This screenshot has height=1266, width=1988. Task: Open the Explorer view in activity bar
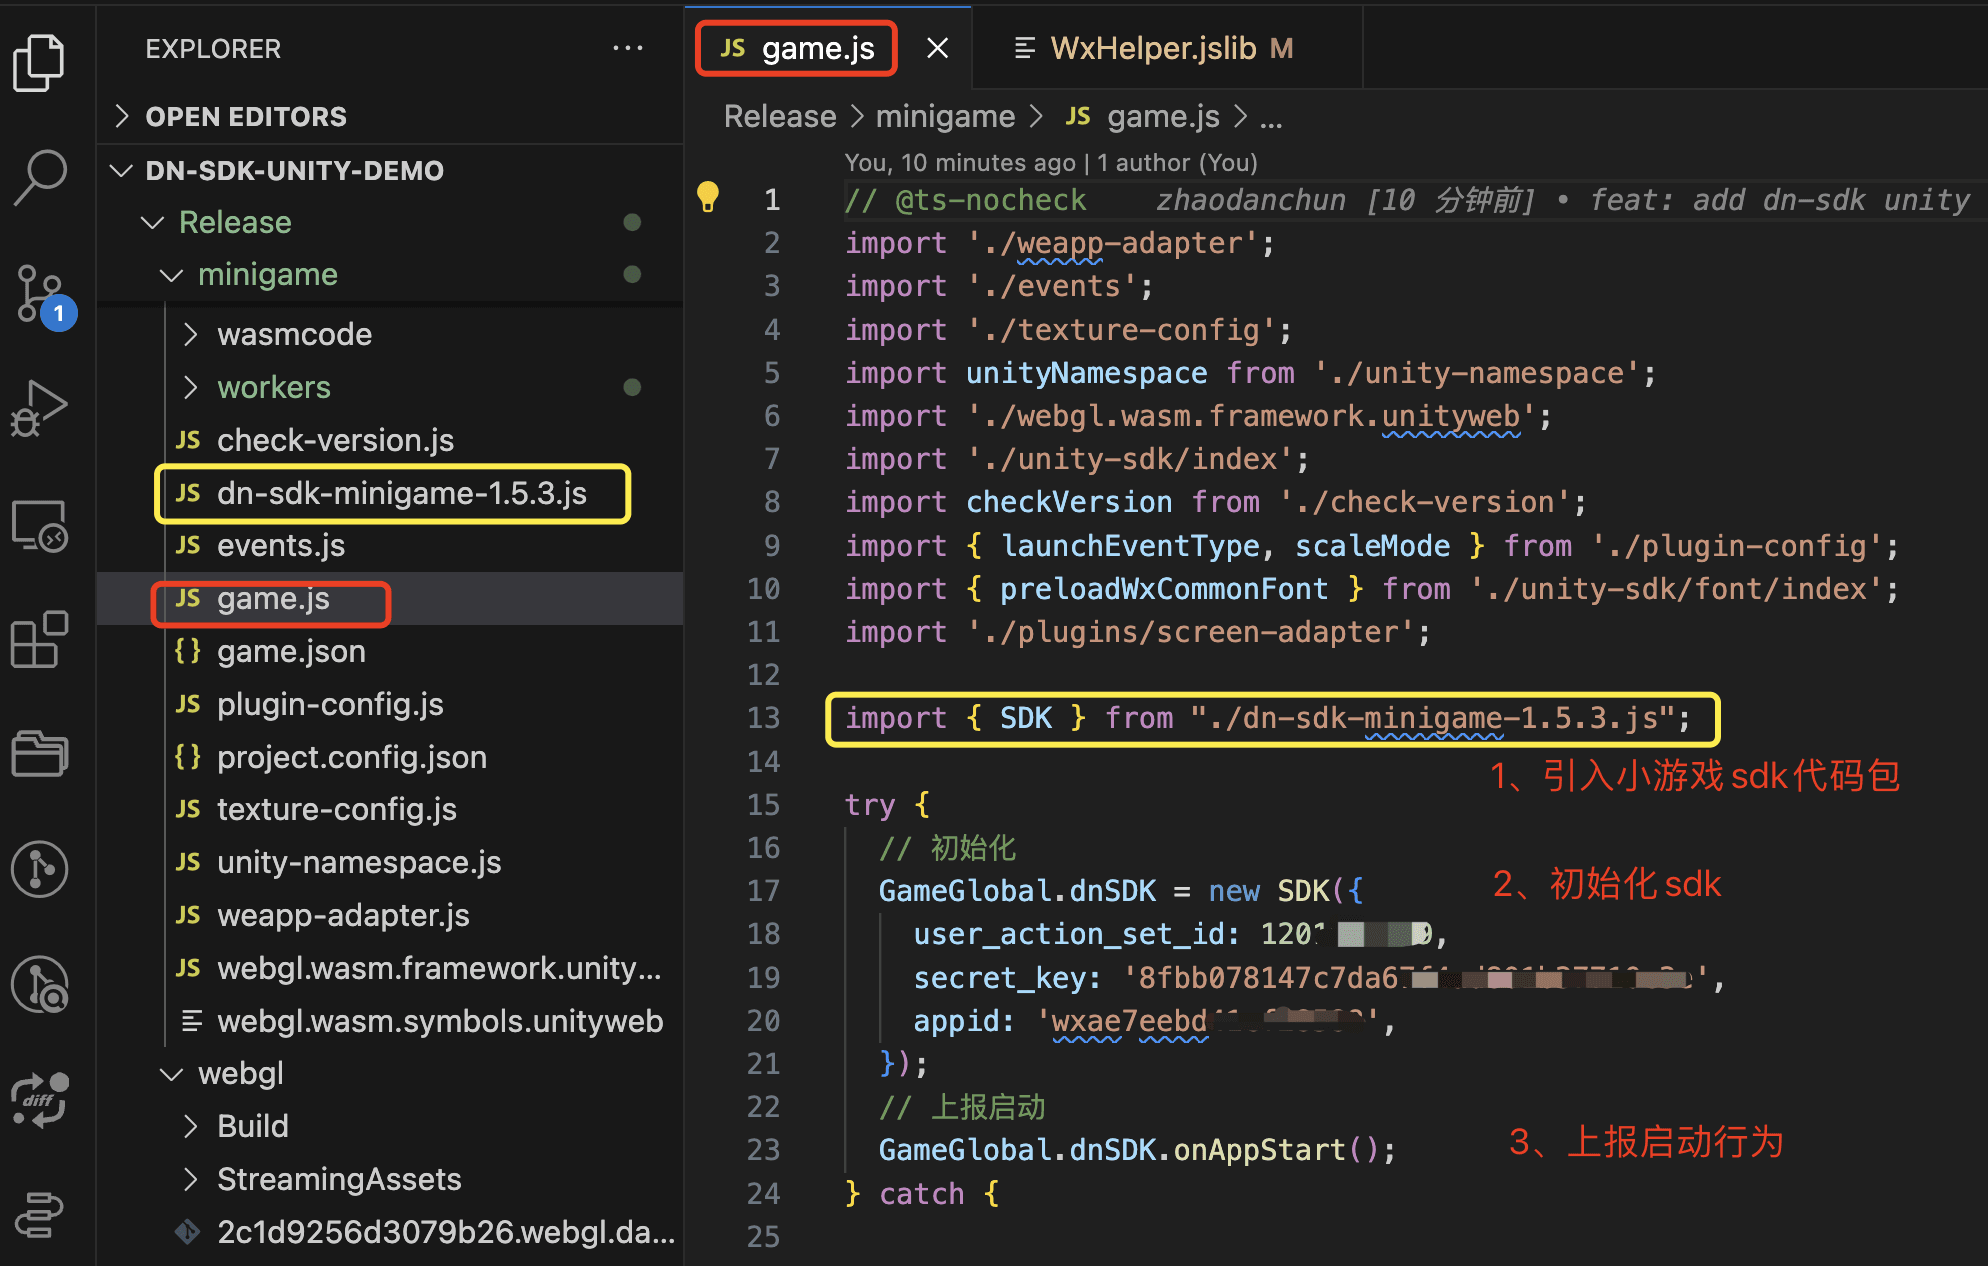tap(39, 62)
